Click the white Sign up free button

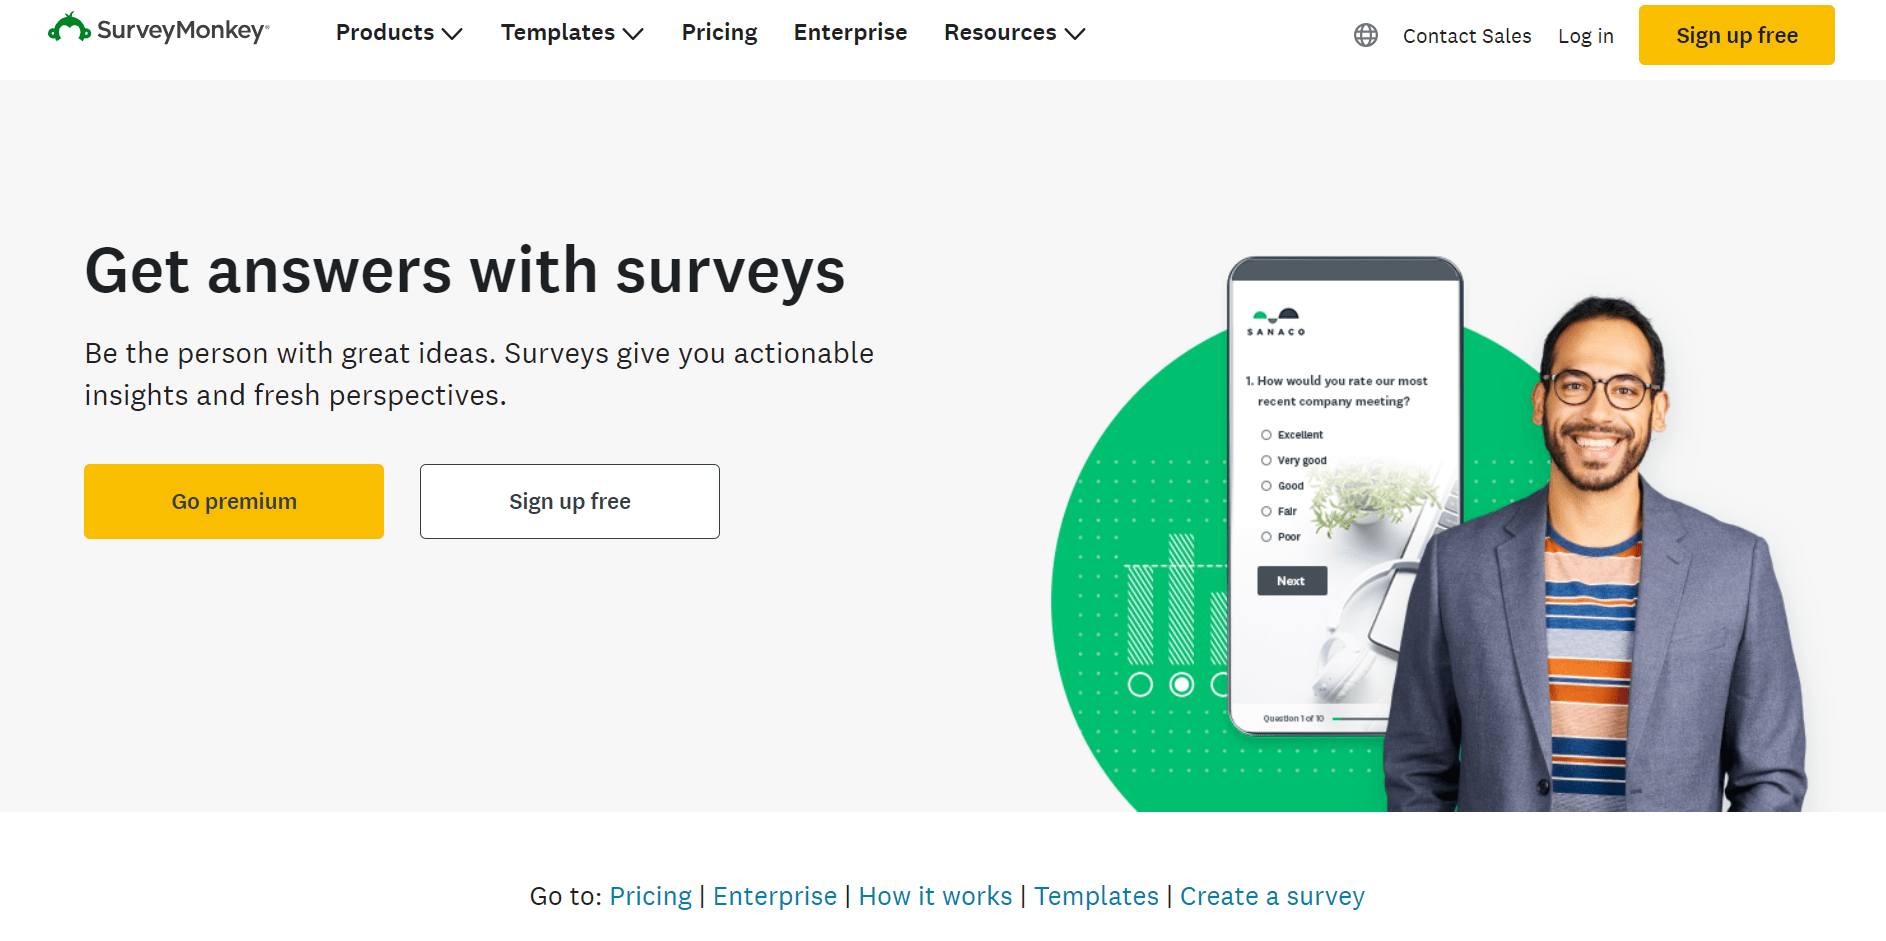coord(569,501)
